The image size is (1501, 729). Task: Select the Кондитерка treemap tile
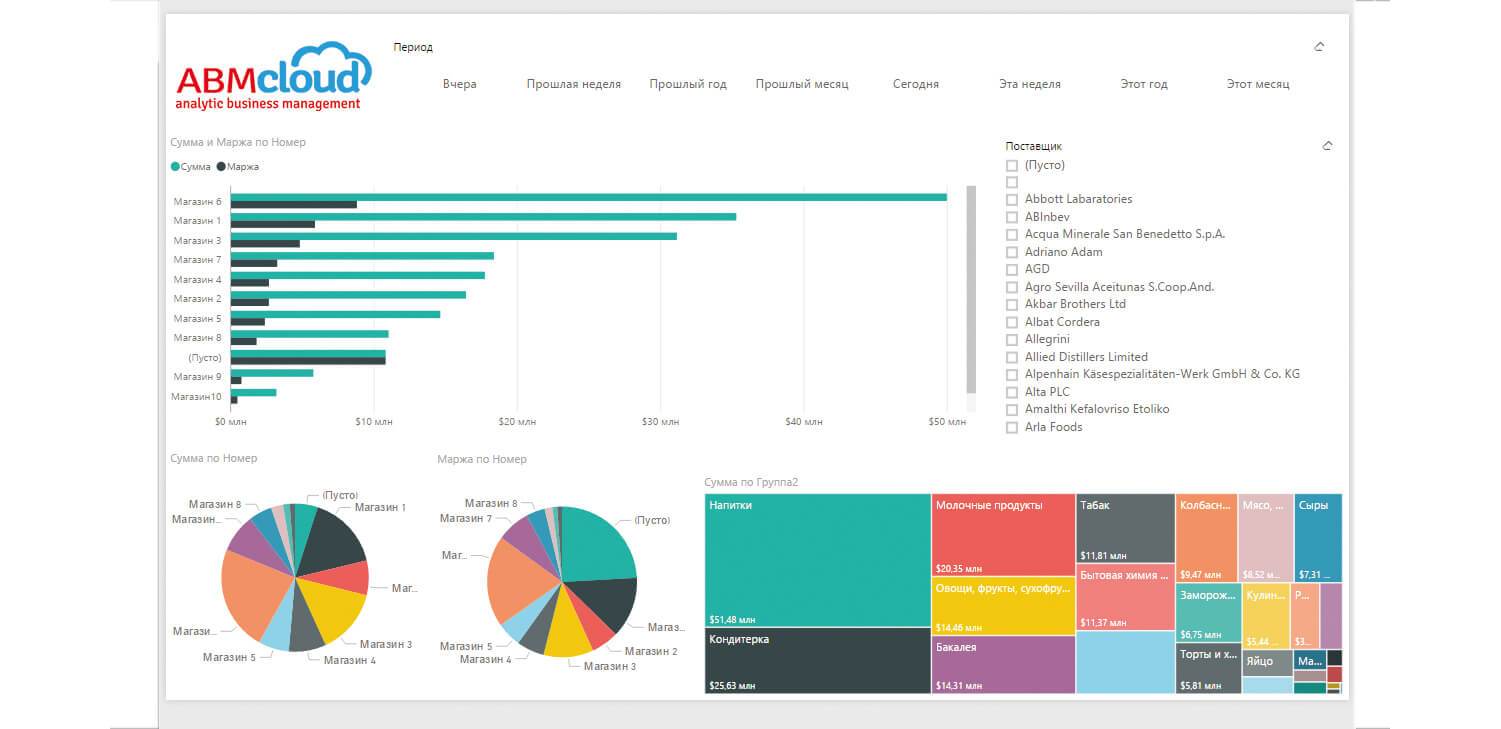817,660
